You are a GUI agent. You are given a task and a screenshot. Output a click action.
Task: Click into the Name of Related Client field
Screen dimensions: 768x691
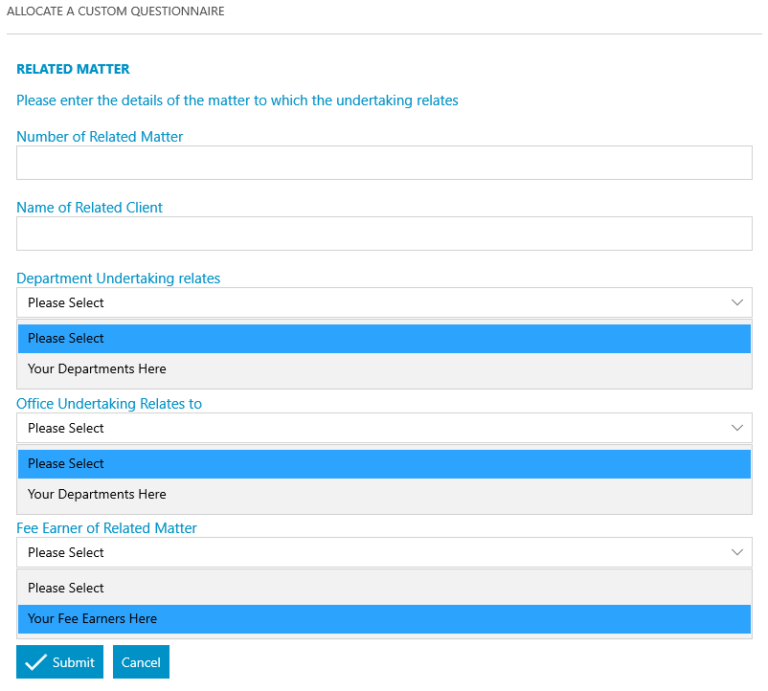tap(383, 234)
